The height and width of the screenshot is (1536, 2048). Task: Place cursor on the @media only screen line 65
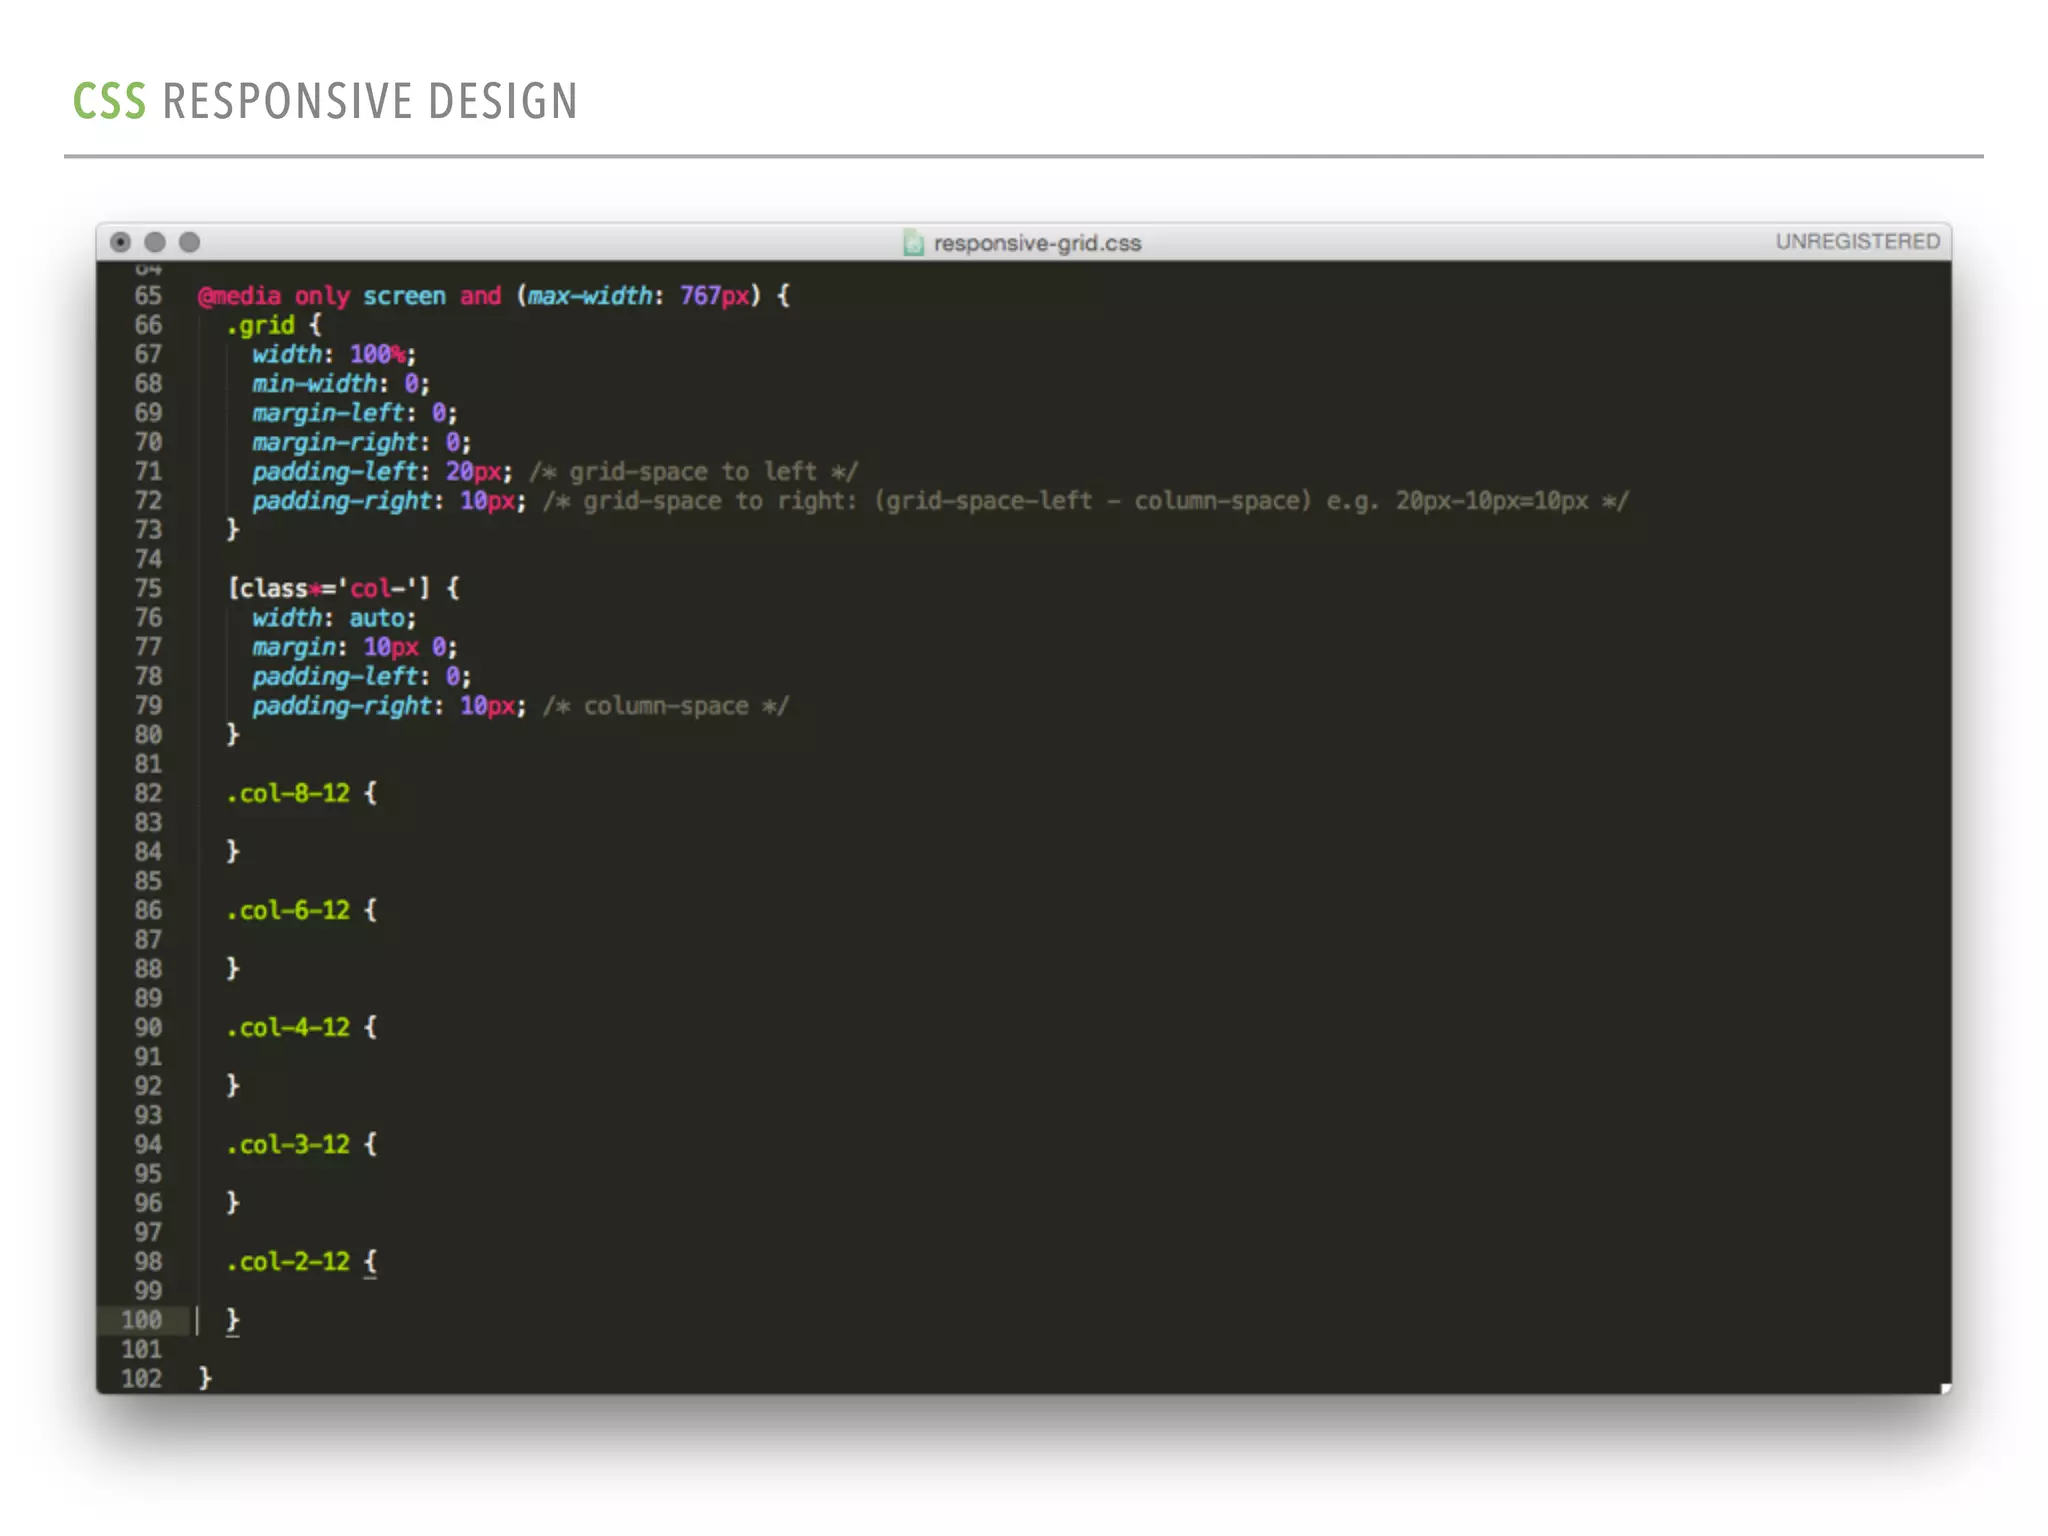494,296
